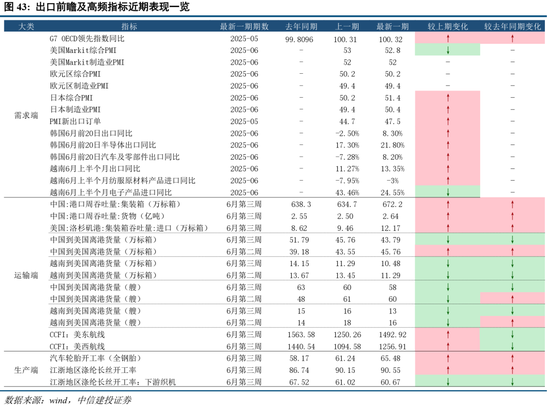This screenshot has height=409, width=550.
Task: Select 越南6月上半个月纺服原材料产品进口同比 label
Action: [x=122, y=181]
